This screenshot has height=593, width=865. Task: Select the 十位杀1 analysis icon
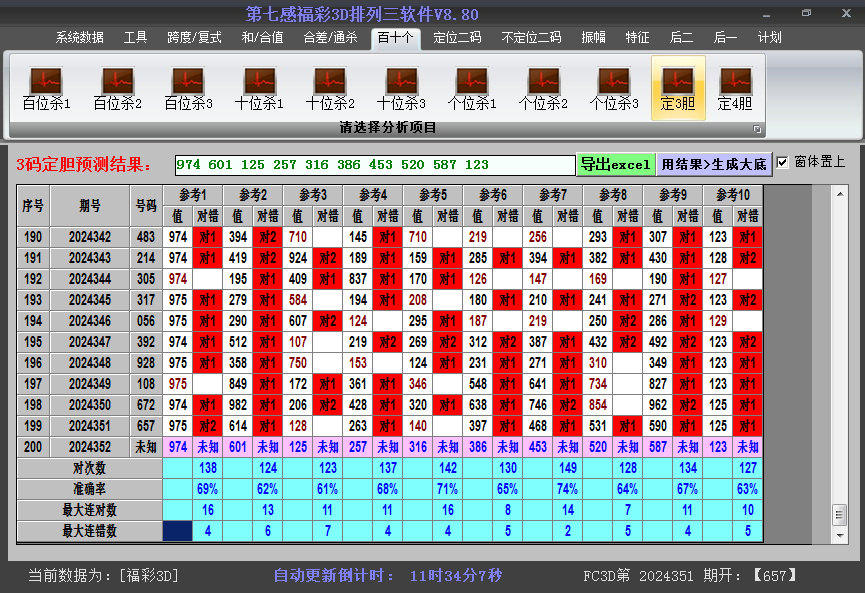click(259, 88)
